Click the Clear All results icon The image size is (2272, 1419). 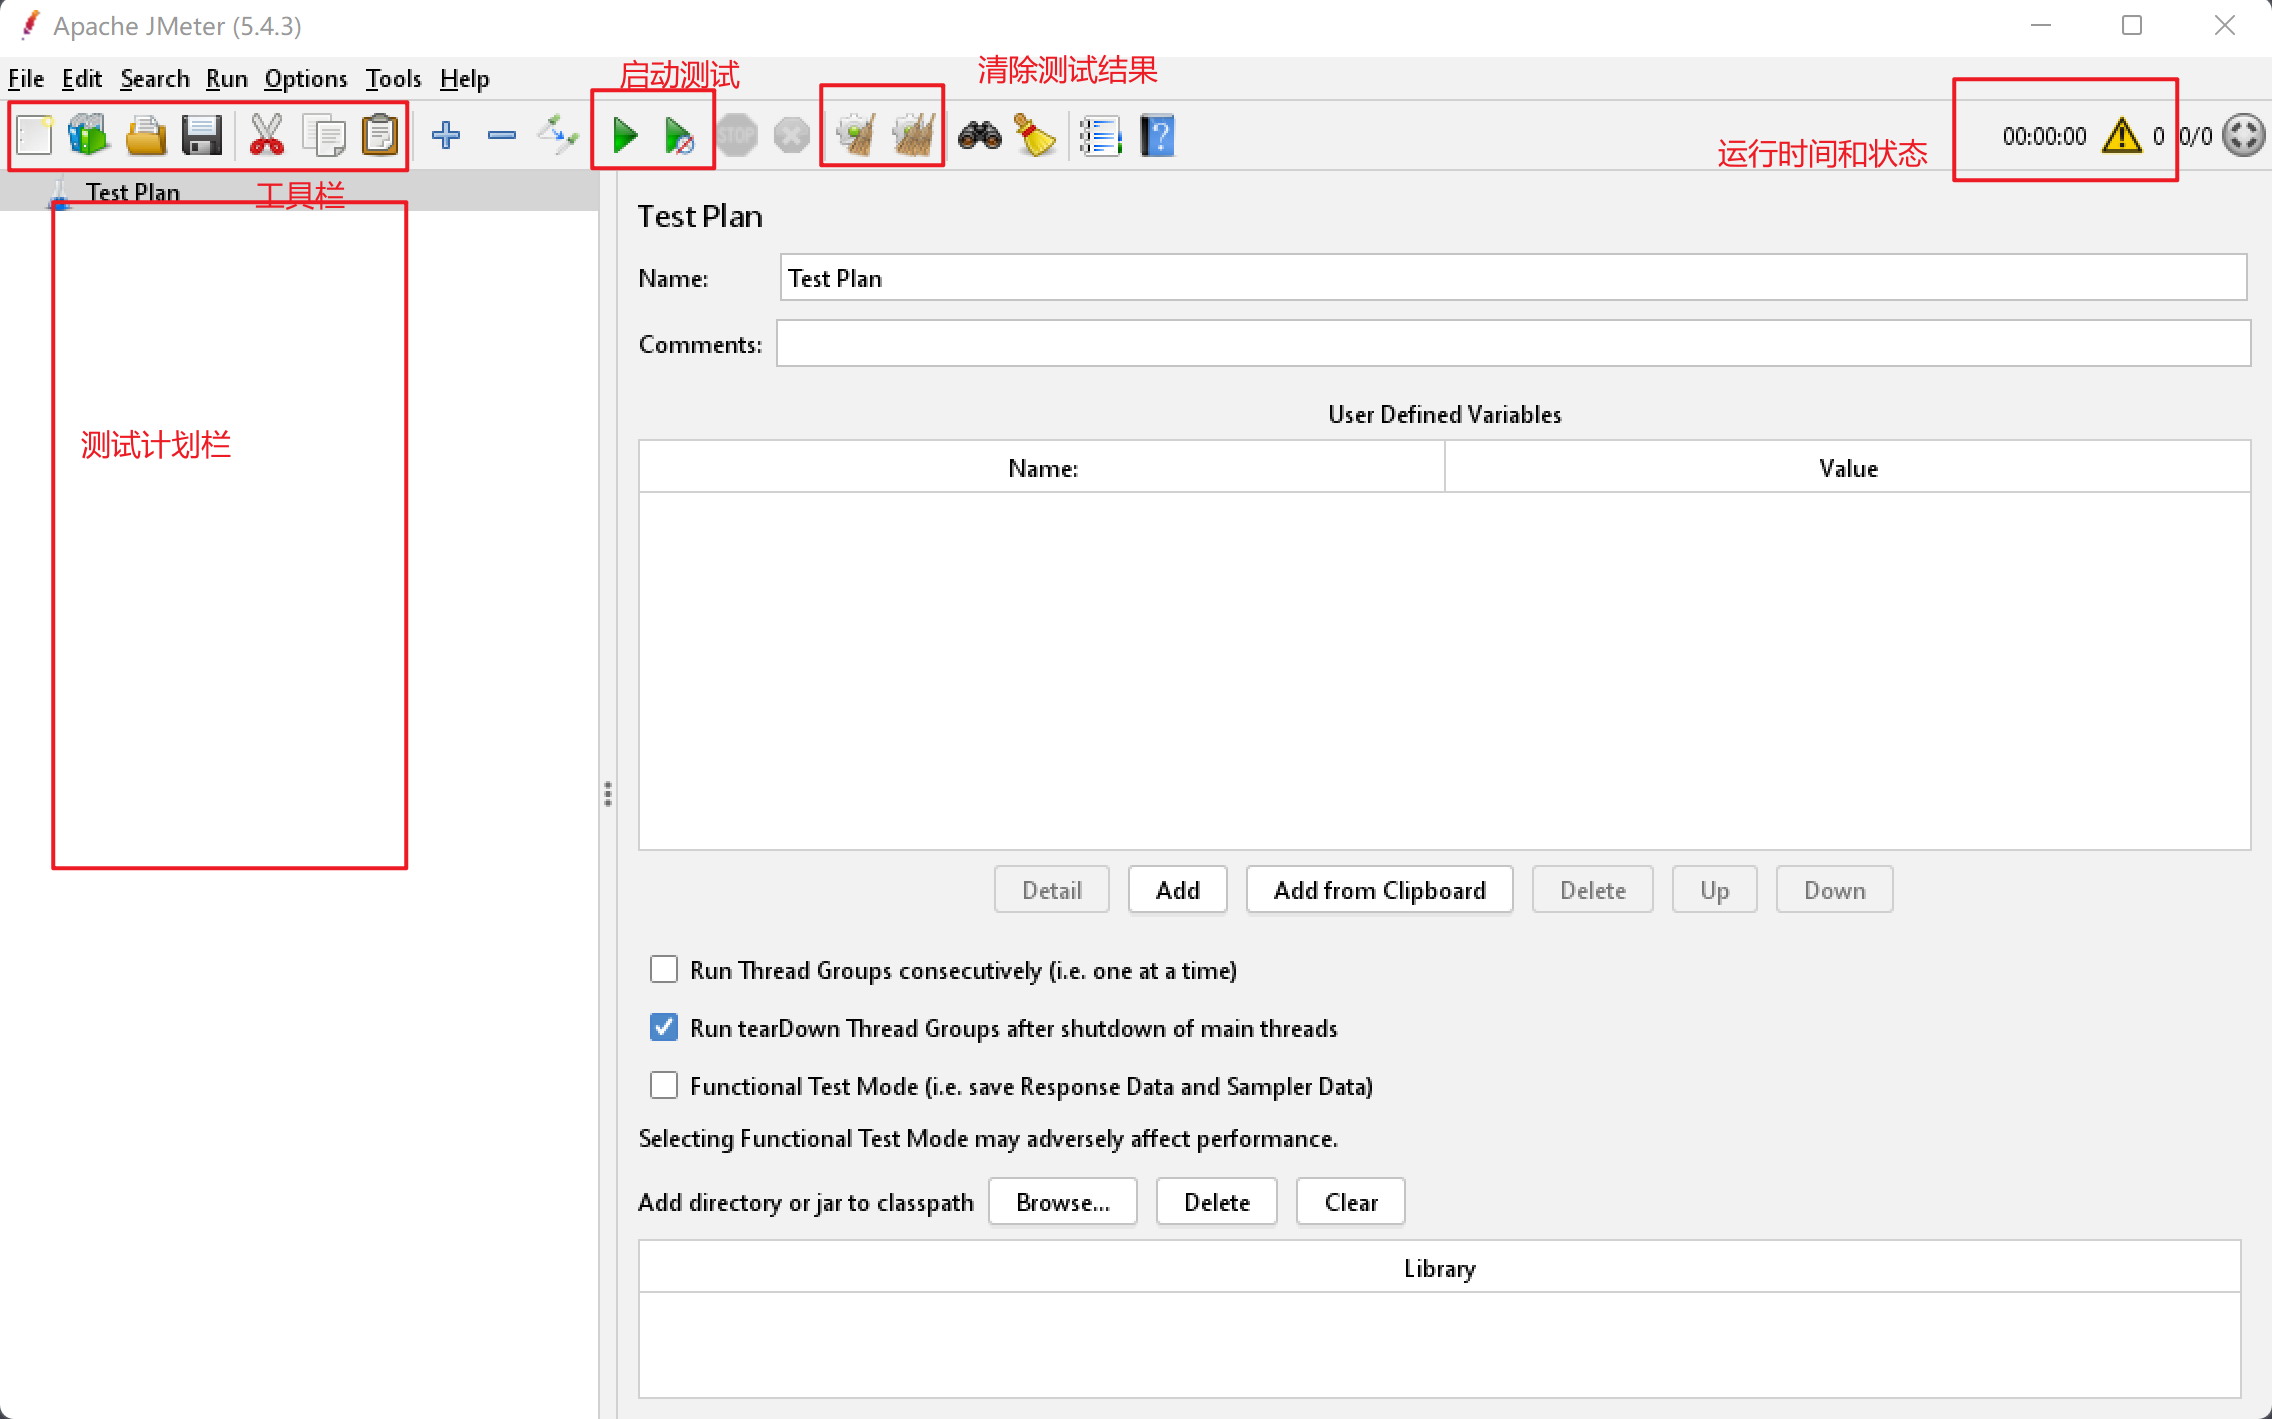(913, 135)
